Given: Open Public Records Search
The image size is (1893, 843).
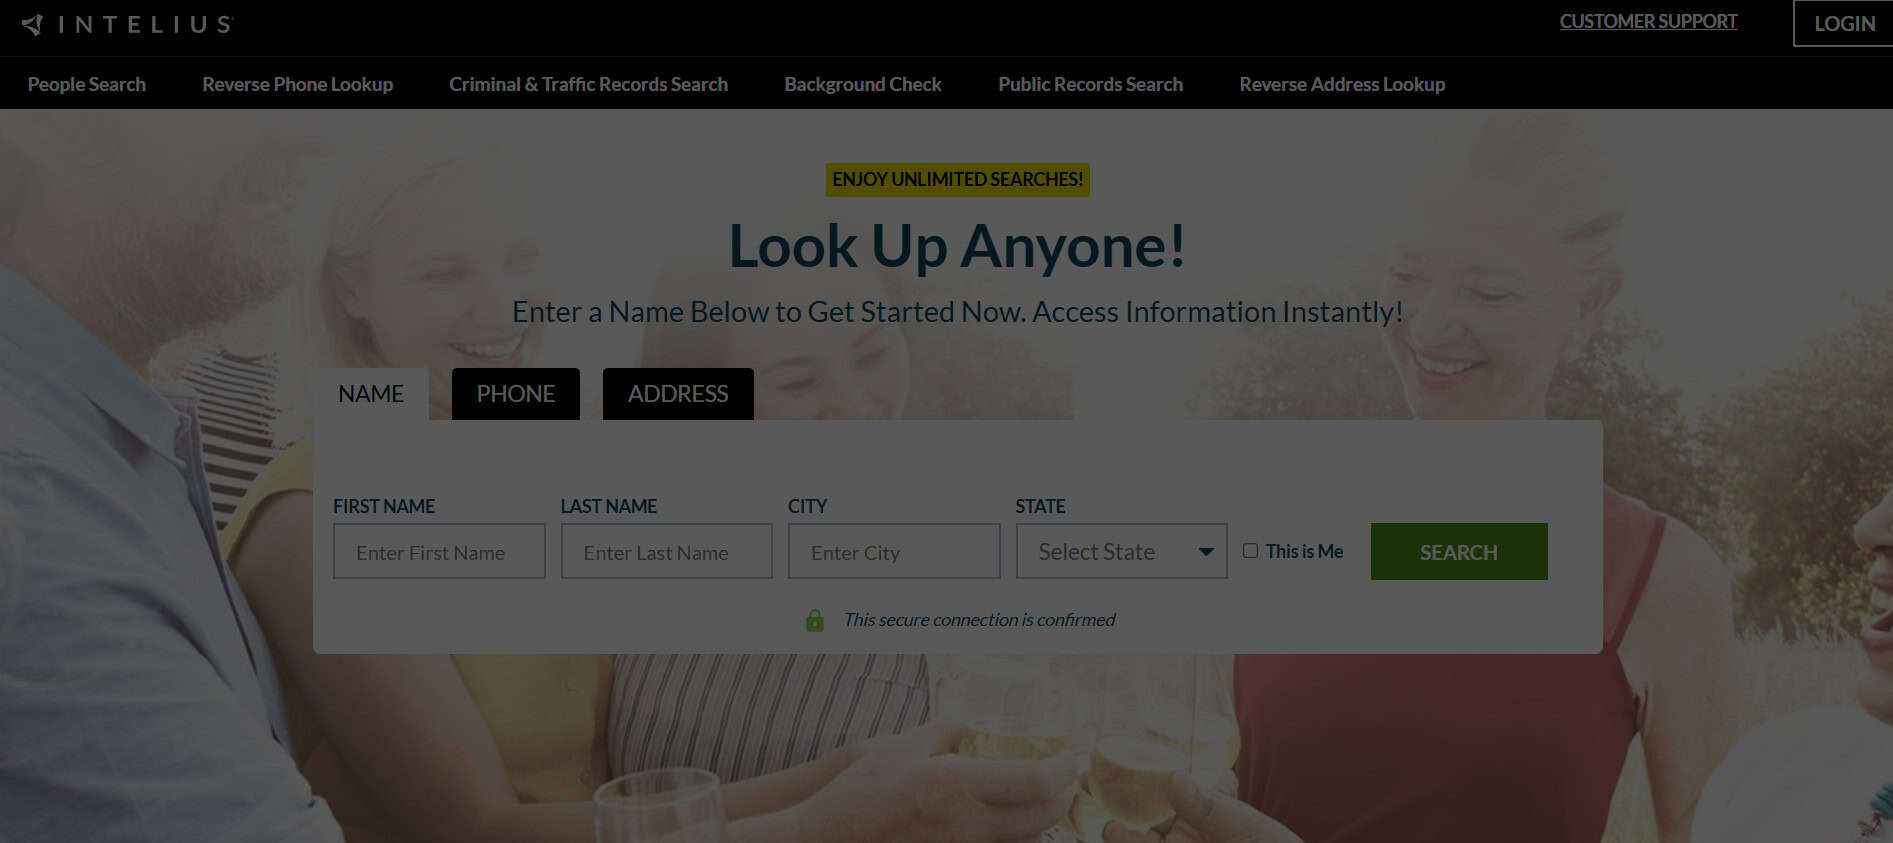Looking at the screenshot, I should click(x=1090, y=85).
